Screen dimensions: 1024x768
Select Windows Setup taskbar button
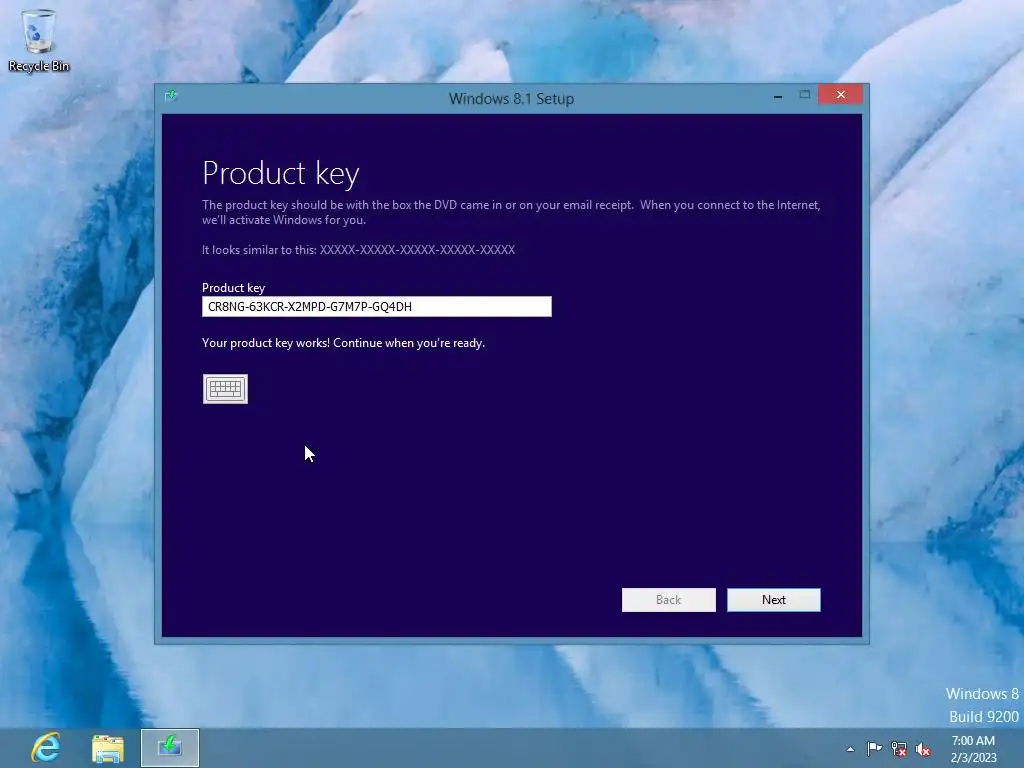tap(170, 748)
